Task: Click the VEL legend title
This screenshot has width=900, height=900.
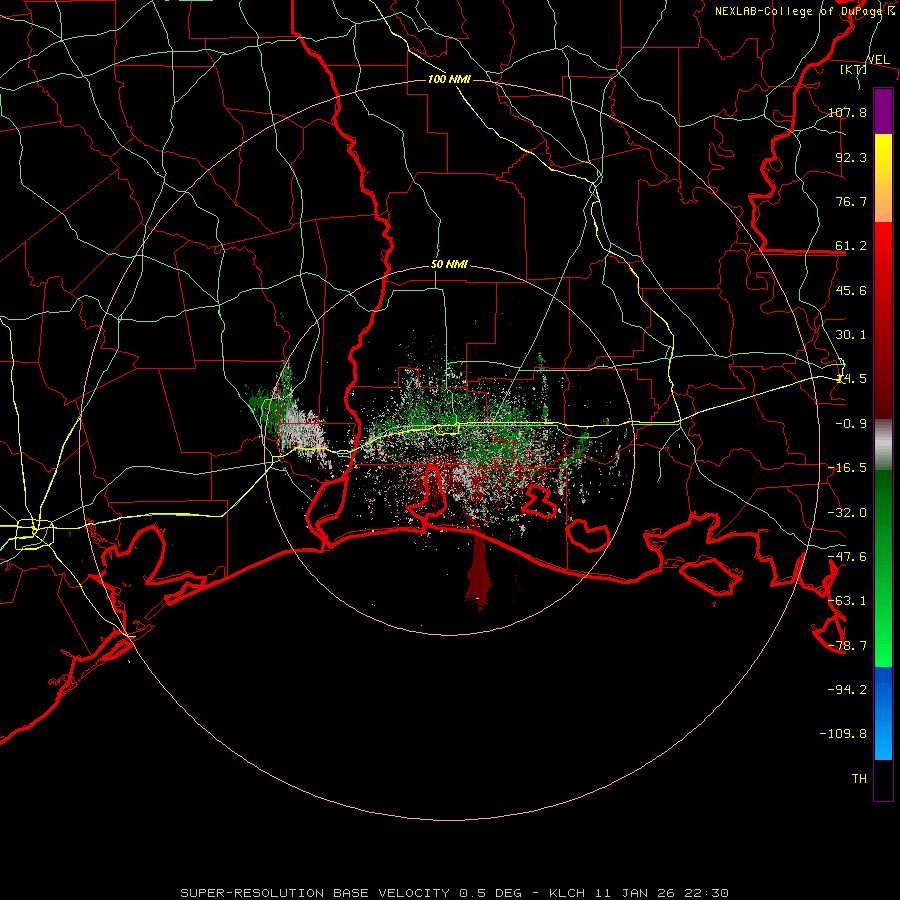Action: (x=878, y=60)
